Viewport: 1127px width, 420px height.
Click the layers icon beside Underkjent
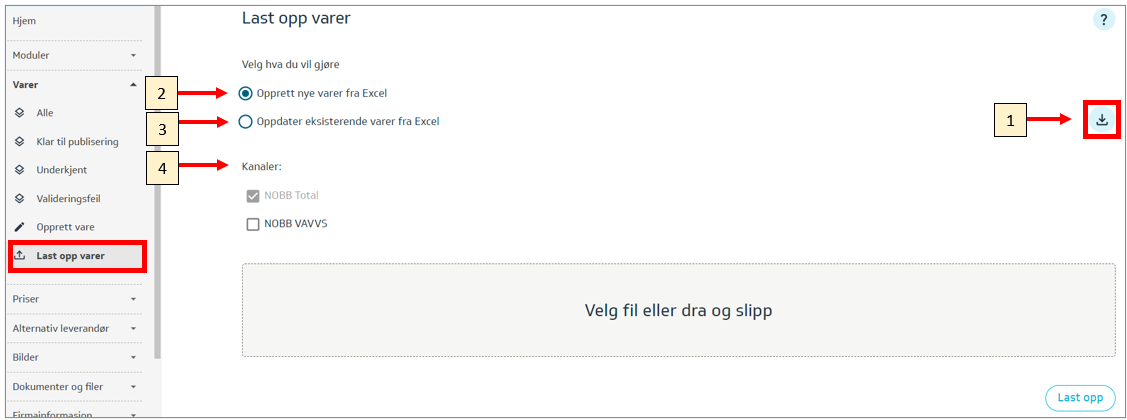20,170
